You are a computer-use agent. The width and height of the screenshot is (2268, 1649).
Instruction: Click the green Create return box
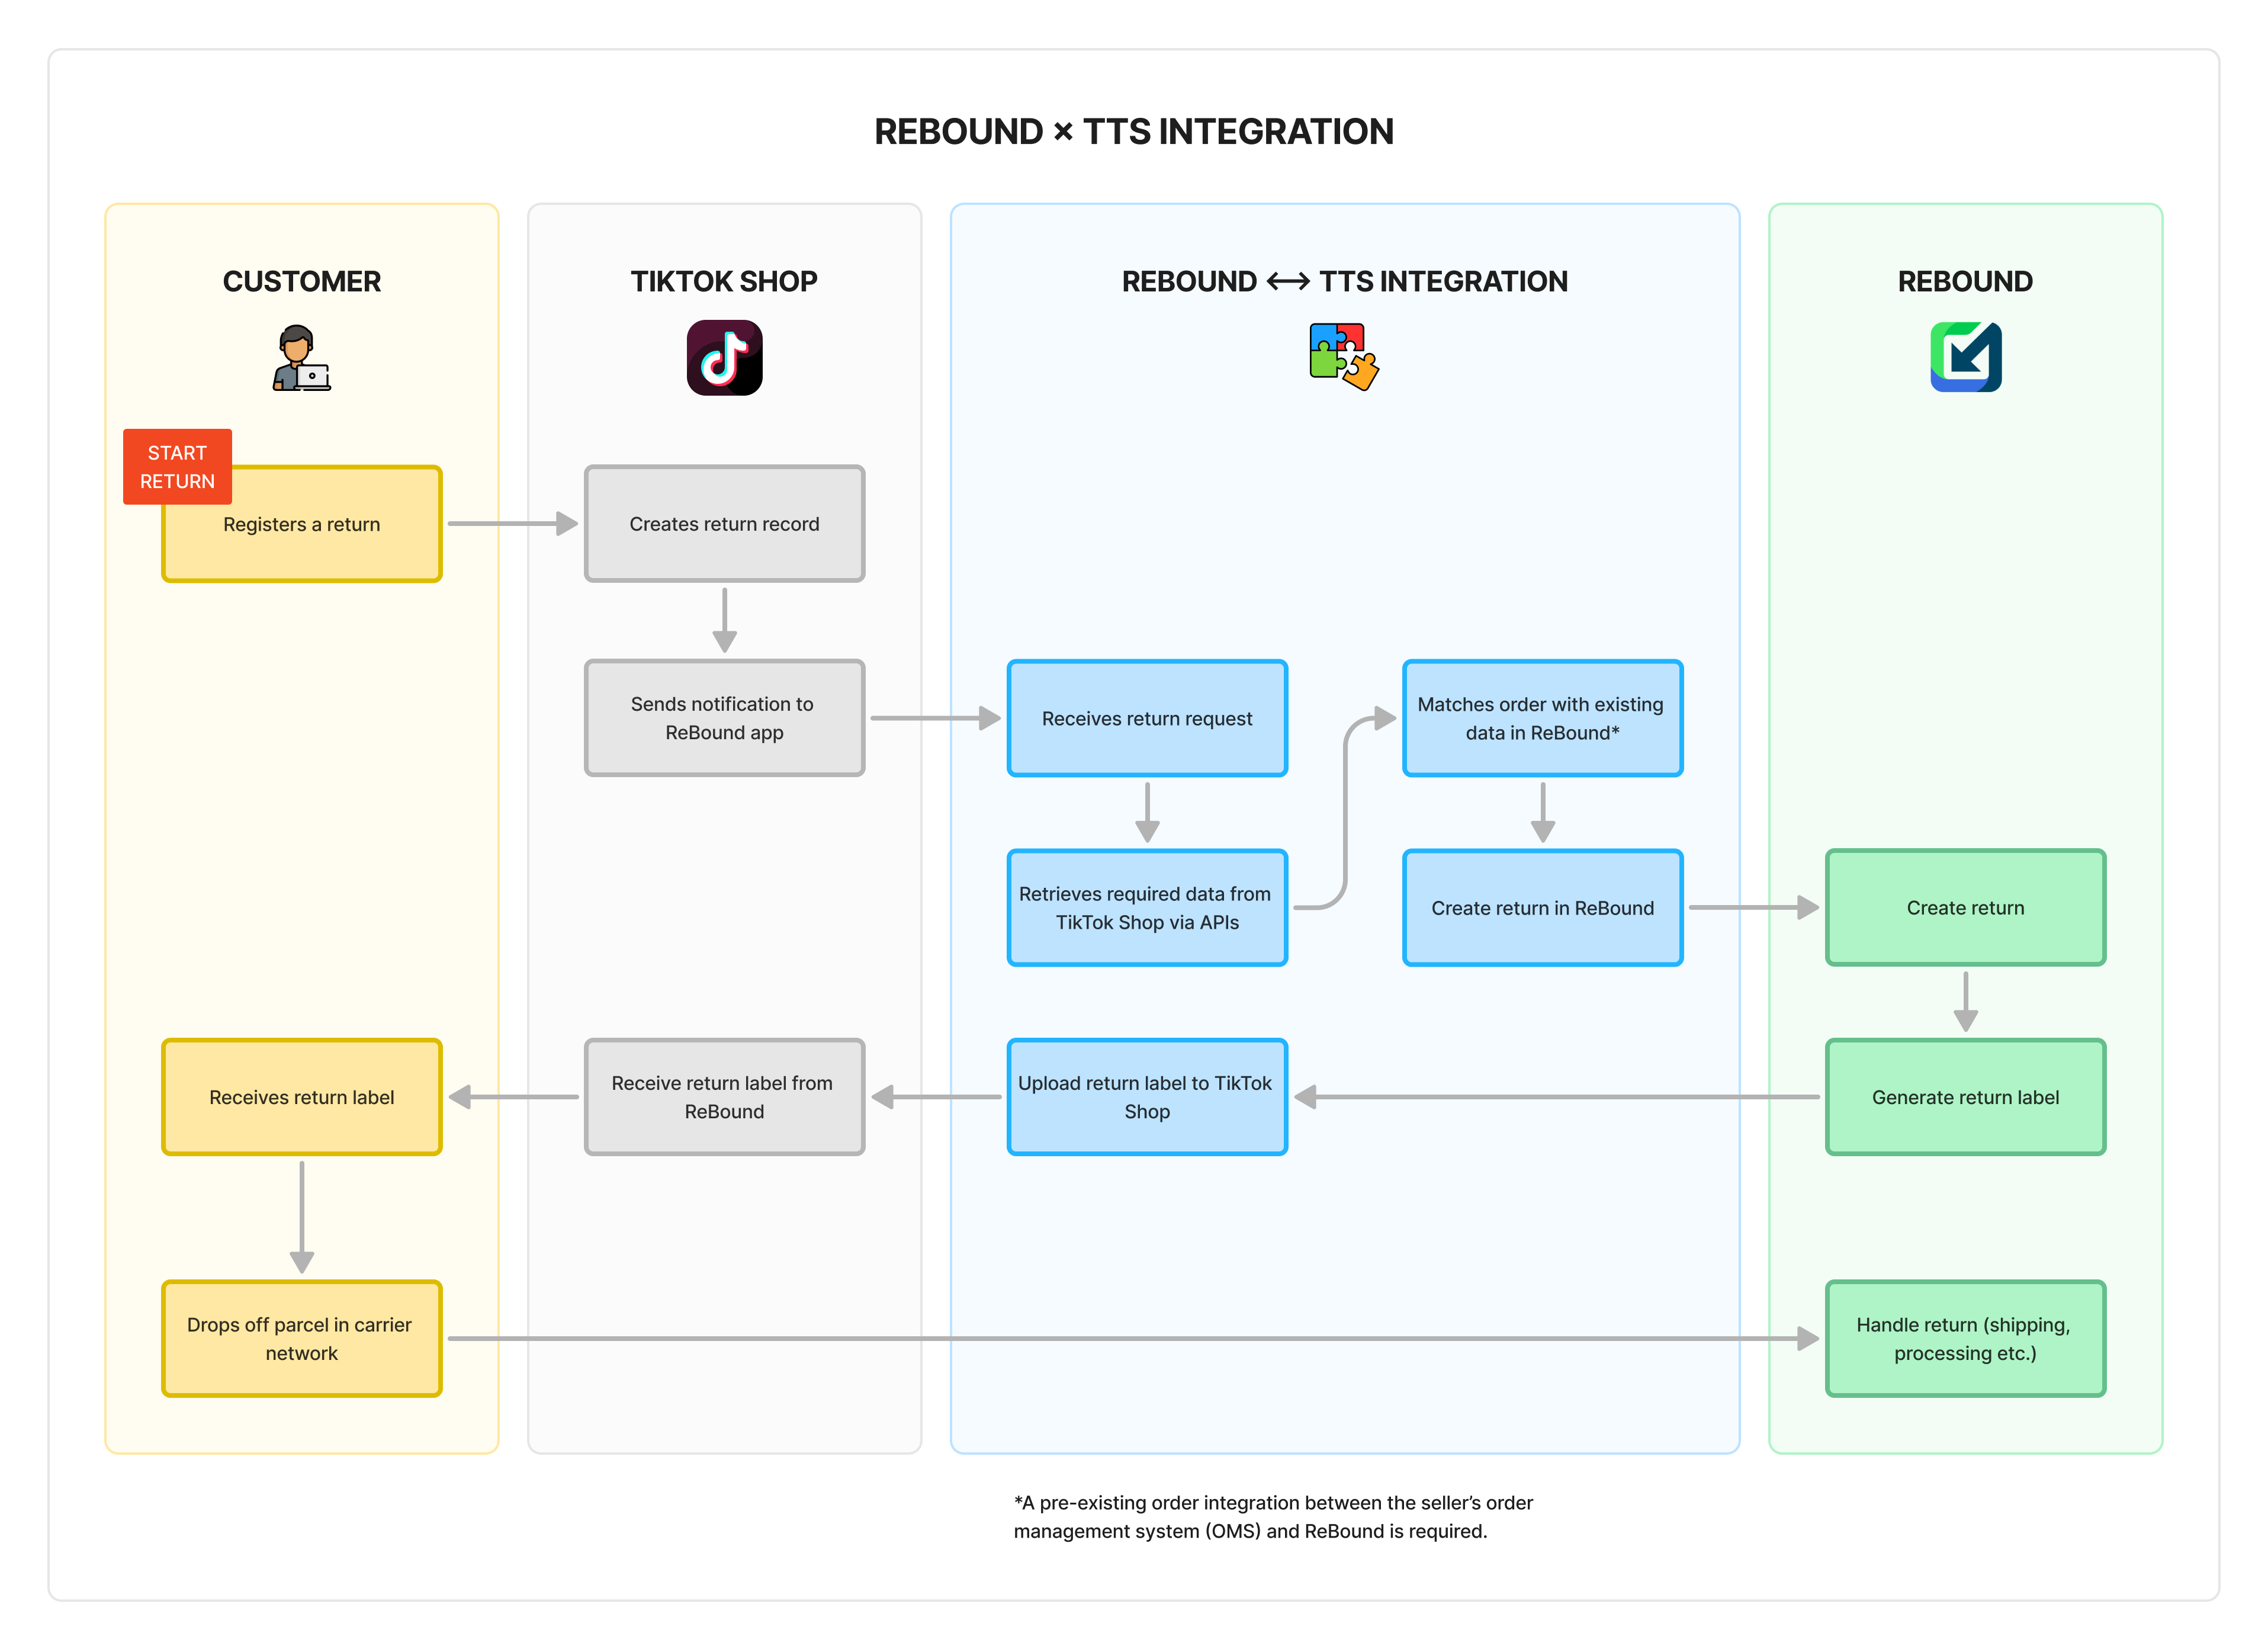tap(1965, 908)
